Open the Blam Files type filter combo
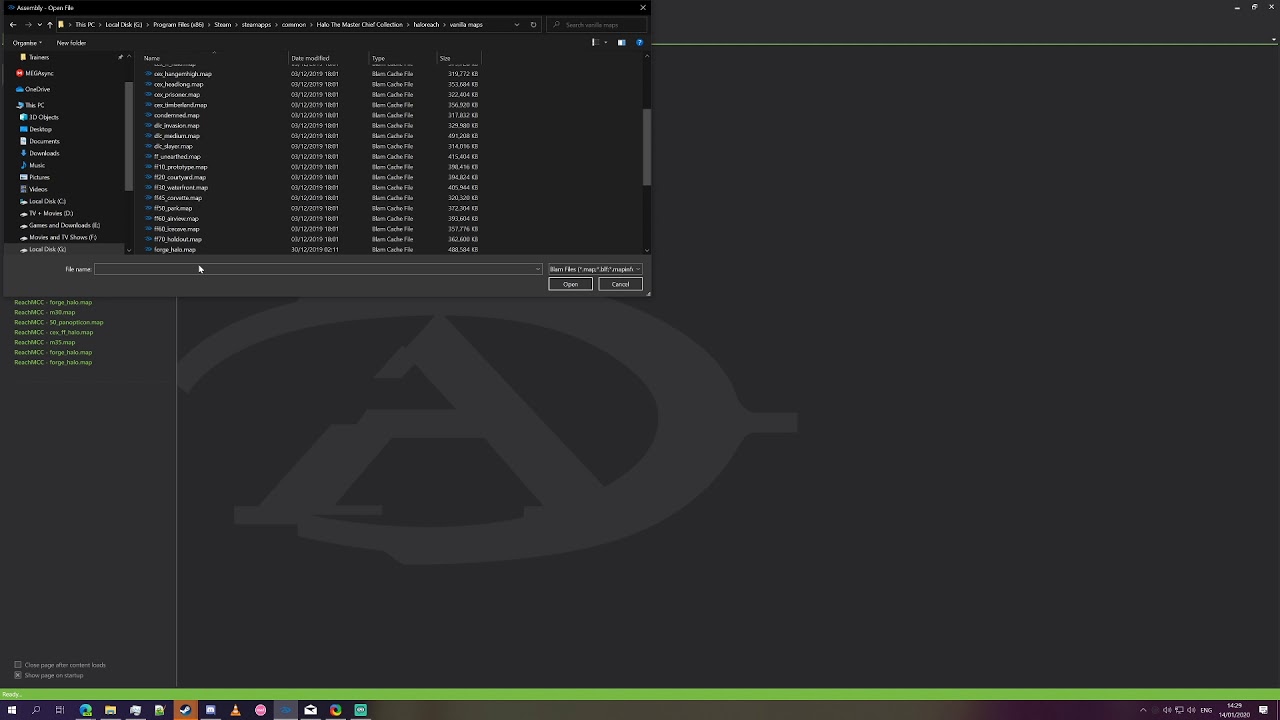This screenshot has height=720, width=1280. pyautogui.click(x=594, y=269)
